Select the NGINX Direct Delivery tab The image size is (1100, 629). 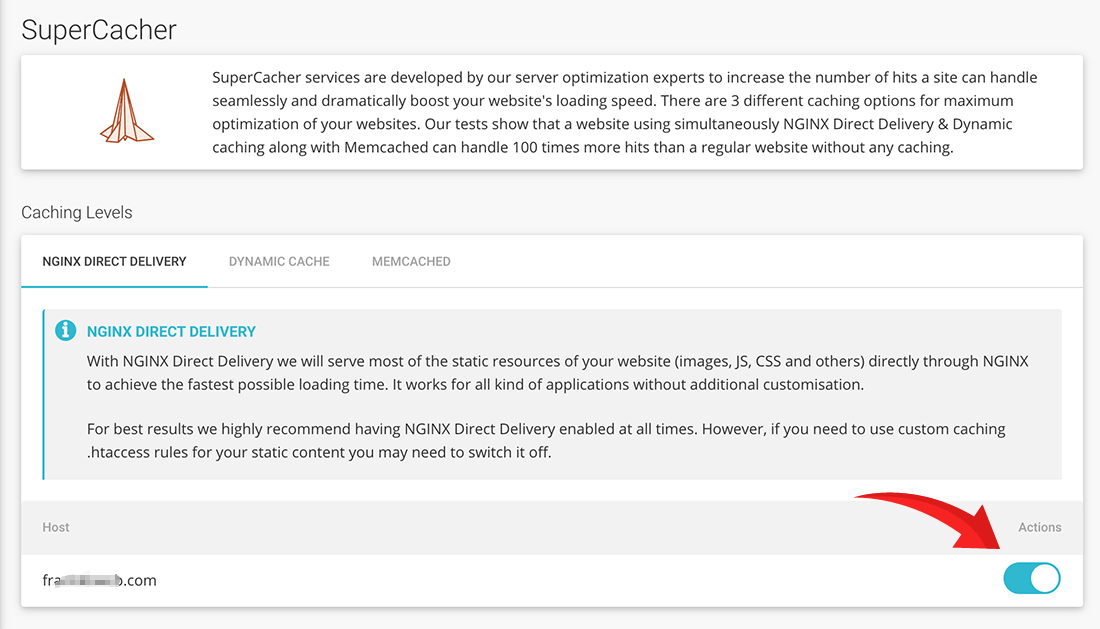[x=114, y=262]
